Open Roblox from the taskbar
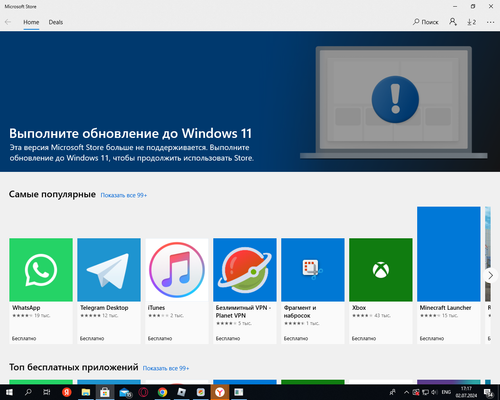 point(182,392)
